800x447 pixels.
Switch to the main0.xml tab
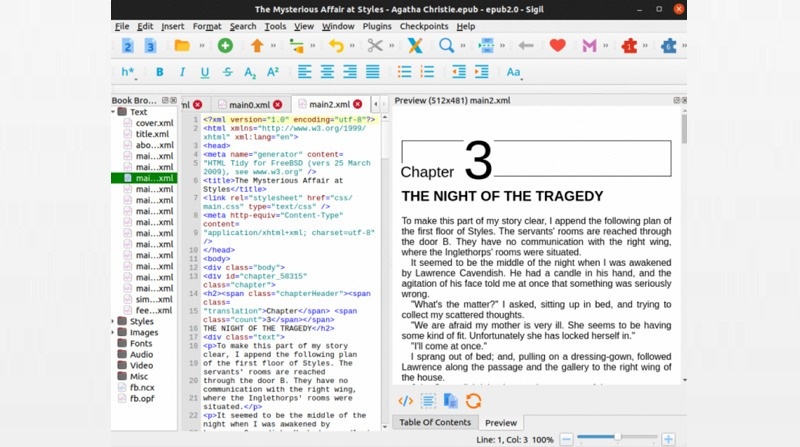249,105
